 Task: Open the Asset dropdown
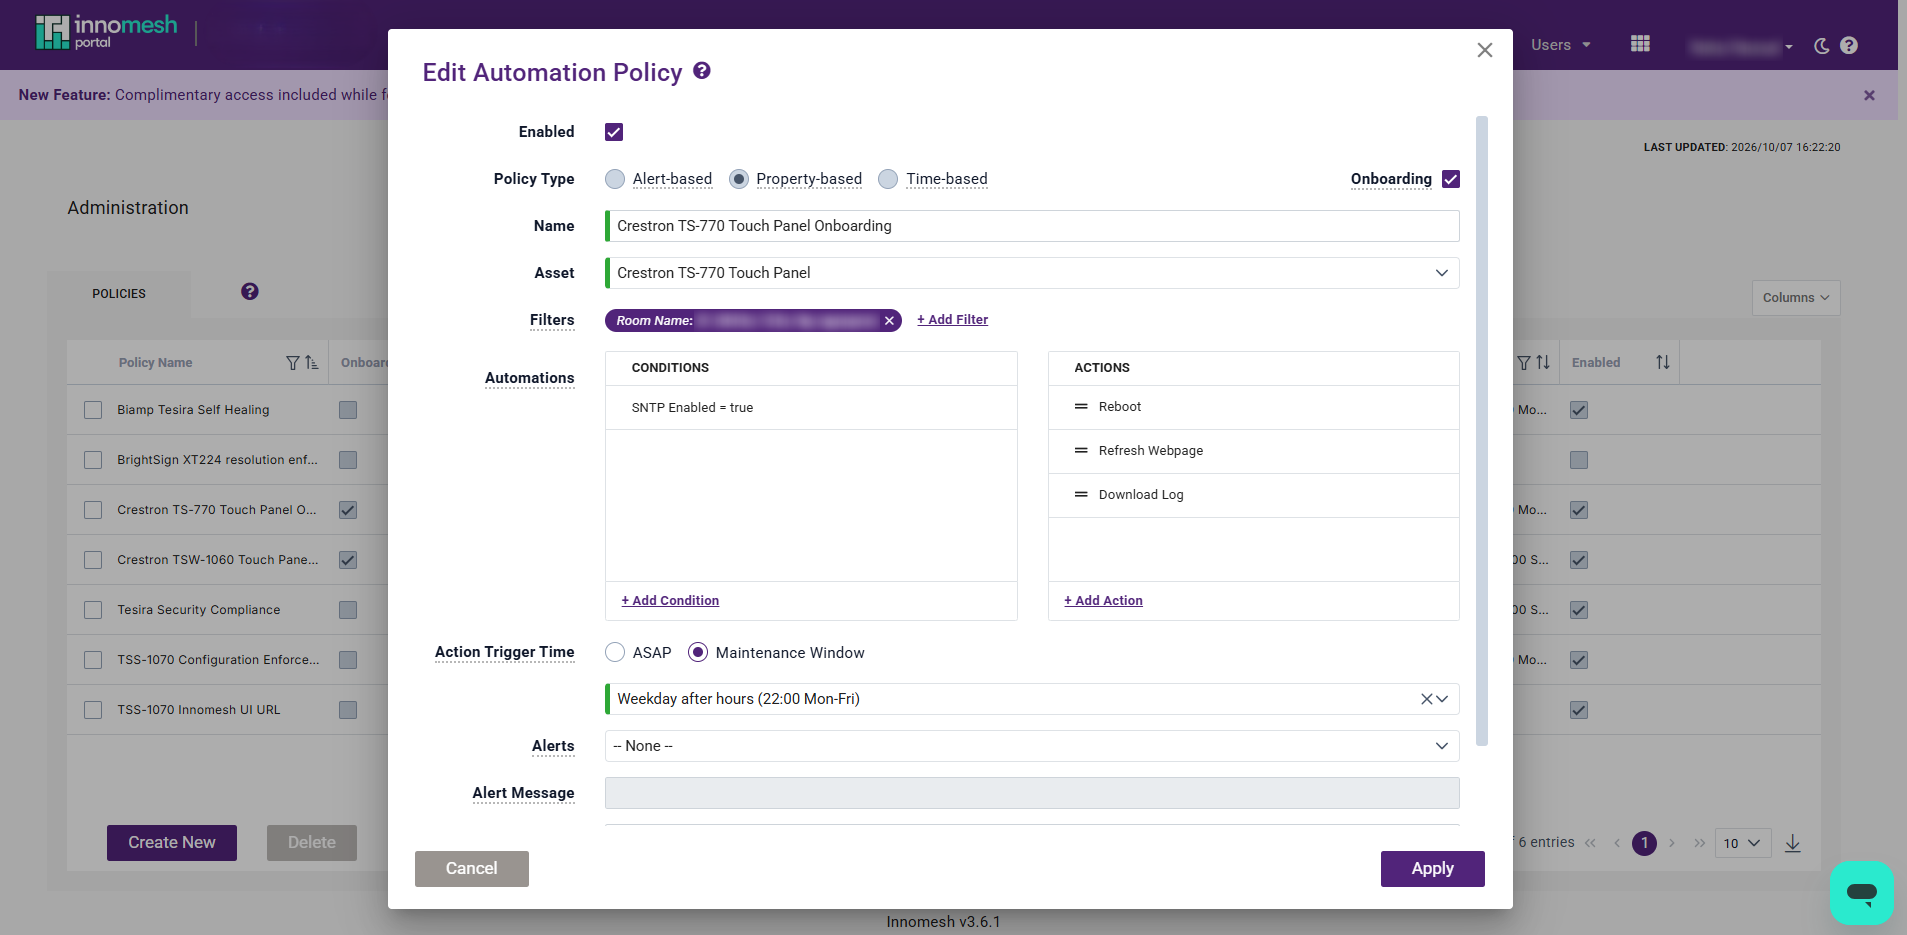tap(1032, 273)
